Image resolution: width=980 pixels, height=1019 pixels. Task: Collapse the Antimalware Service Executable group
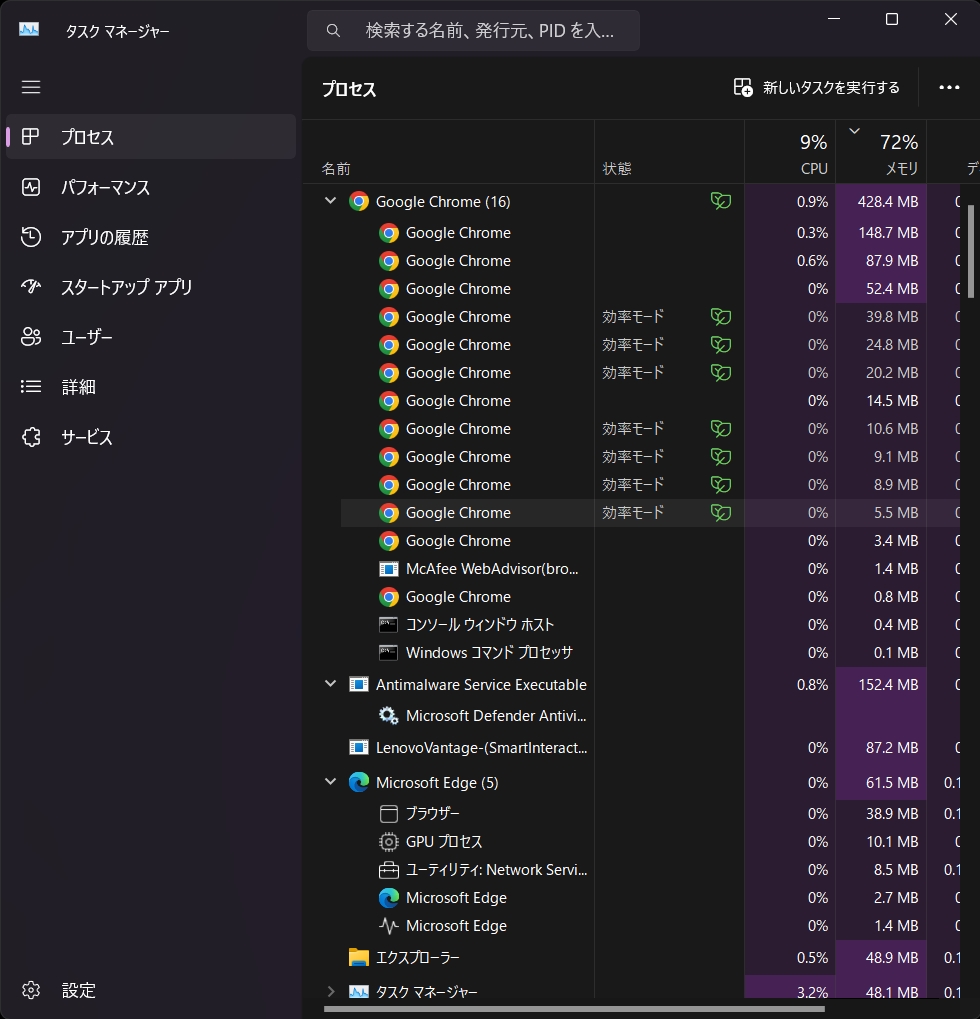tap(330, 684)
